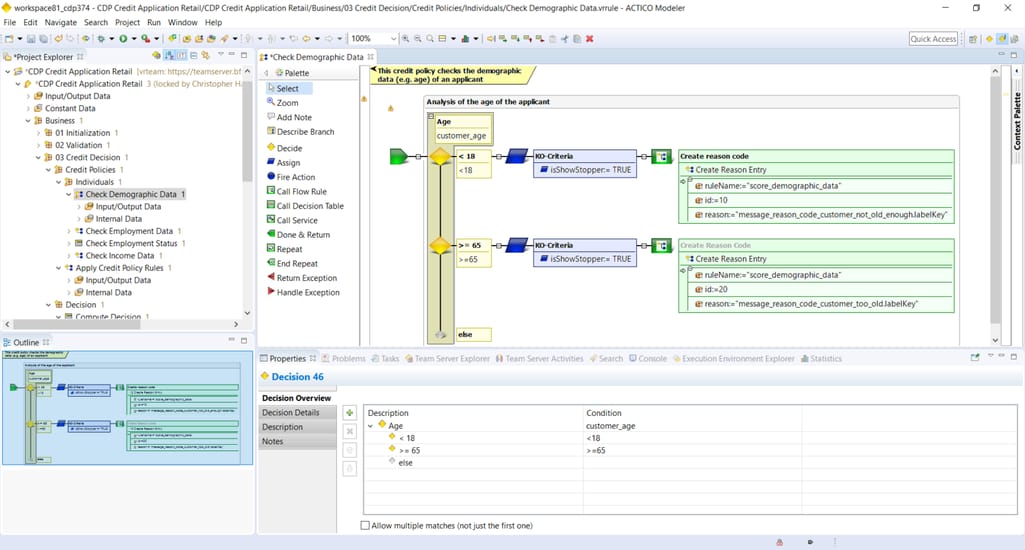This screenshot has width=1025, height=550.
Task: Collapse the Age decision box toggle
Action: click(431, 116)
